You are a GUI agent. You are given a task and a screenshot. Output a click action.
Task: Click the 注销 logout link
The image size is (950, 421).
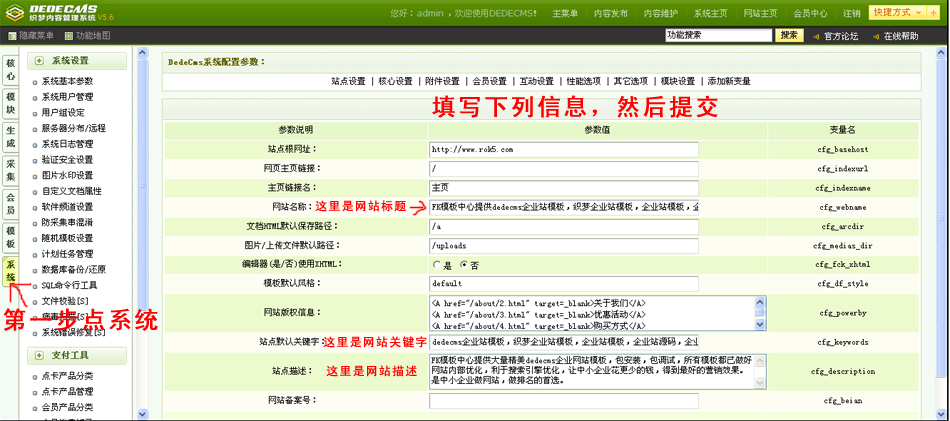[851, 14]
